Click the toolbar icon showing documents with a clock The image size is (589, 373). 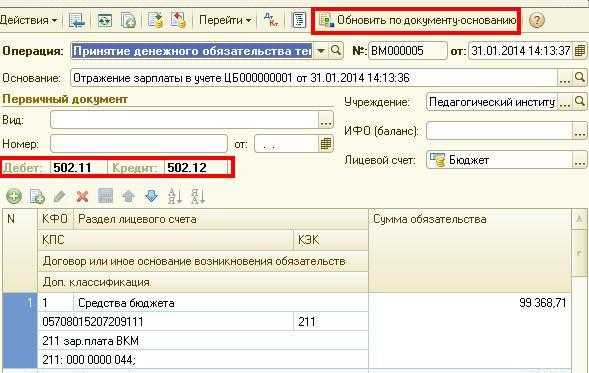pyautogui.click(x=128, y=20)
